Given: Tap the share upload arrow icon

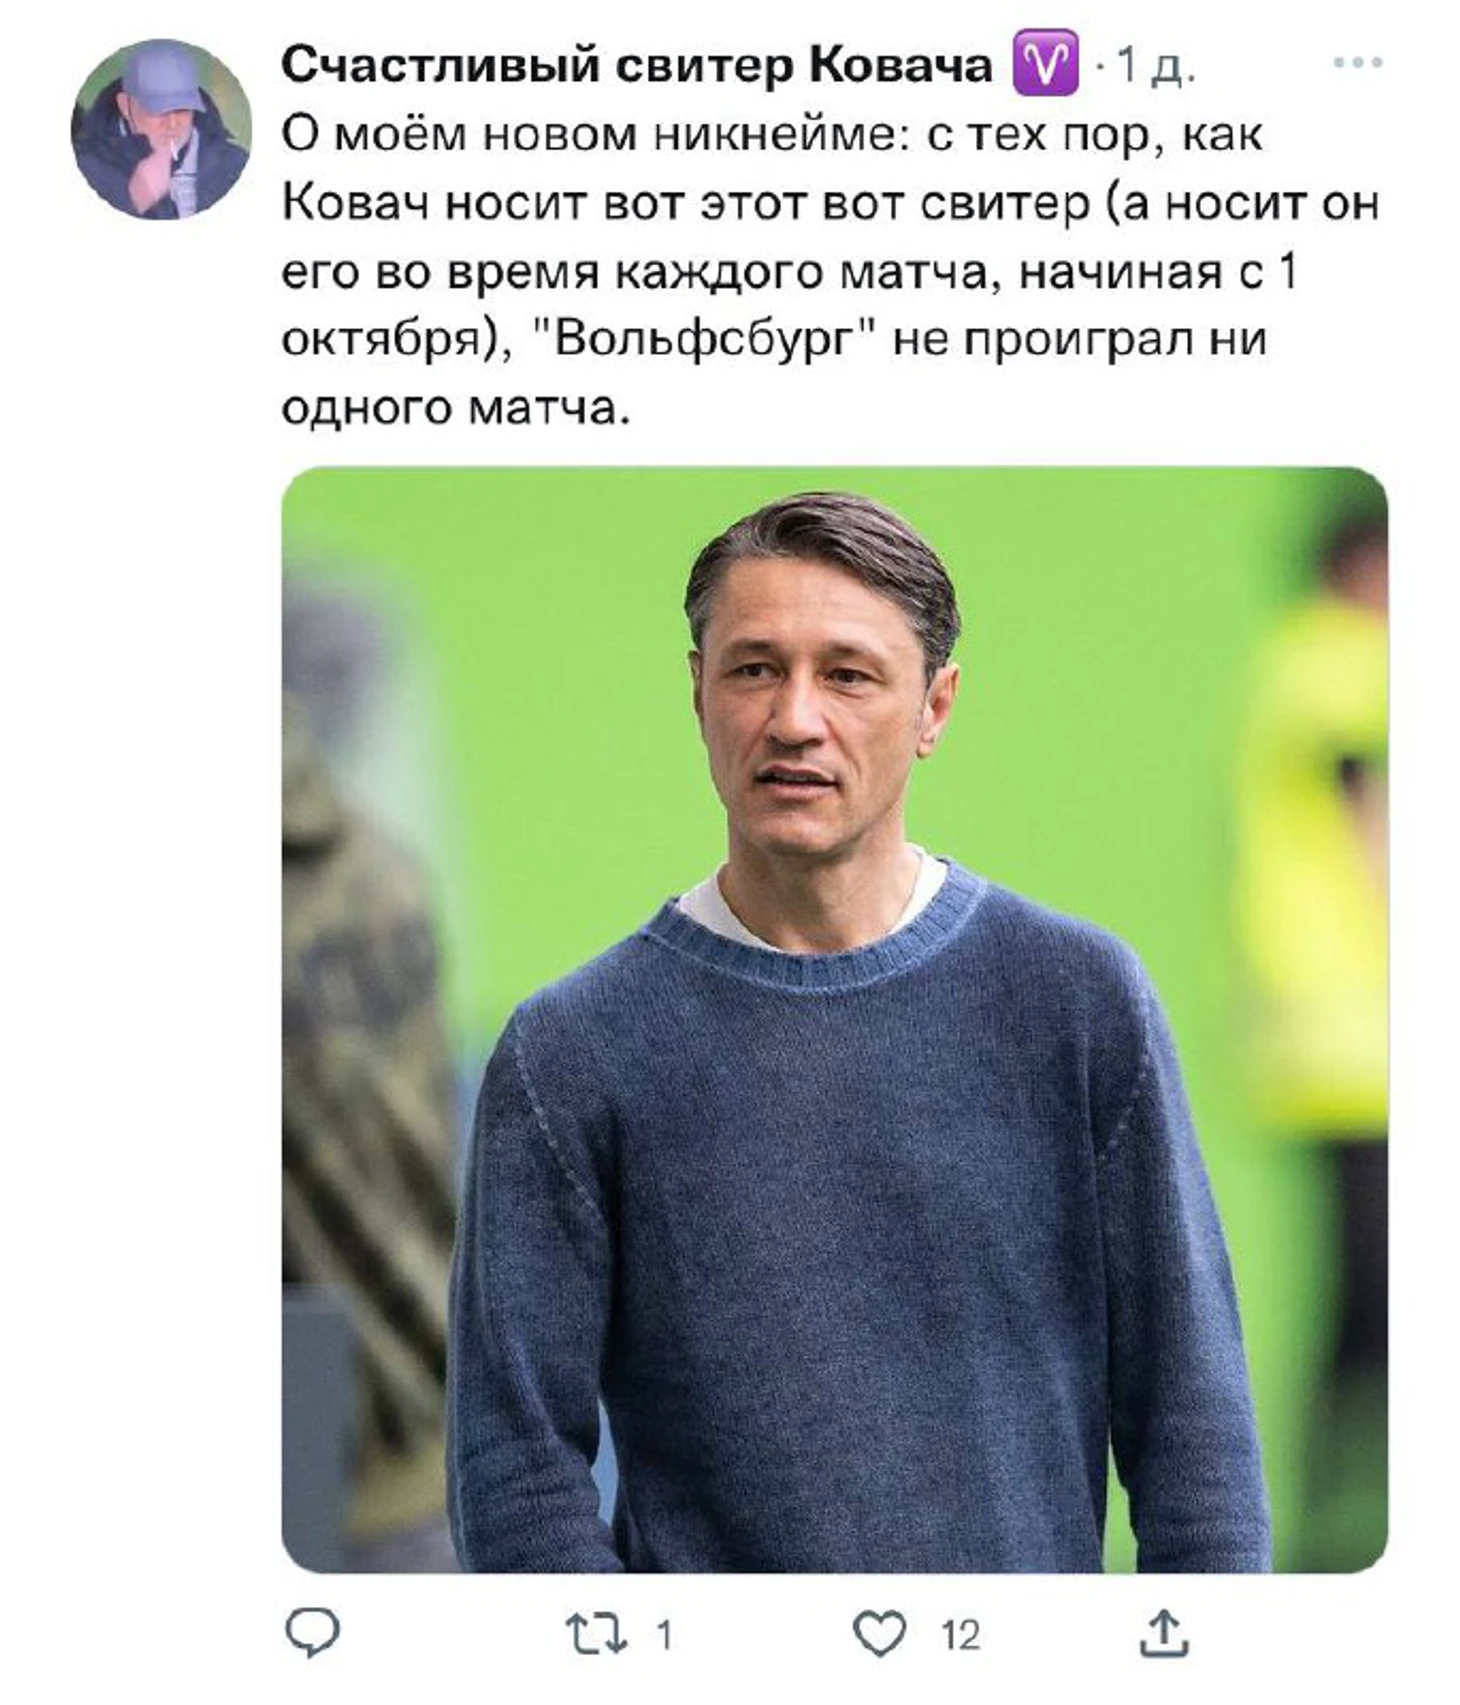Looking at the screenshot, I should coord(1164,1632).
